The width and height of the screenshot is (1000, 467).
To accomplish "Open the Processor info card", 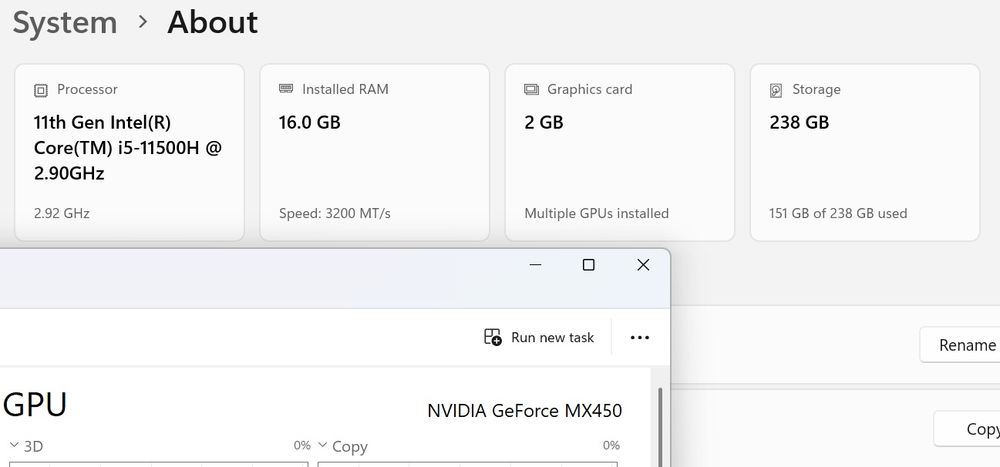I will pyautogui.click(x=129, y=152).
